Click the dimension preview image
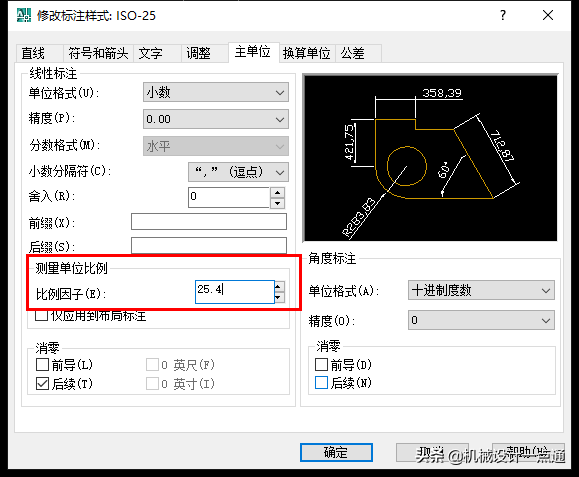579x477 pixels. (x=430, y=158)
